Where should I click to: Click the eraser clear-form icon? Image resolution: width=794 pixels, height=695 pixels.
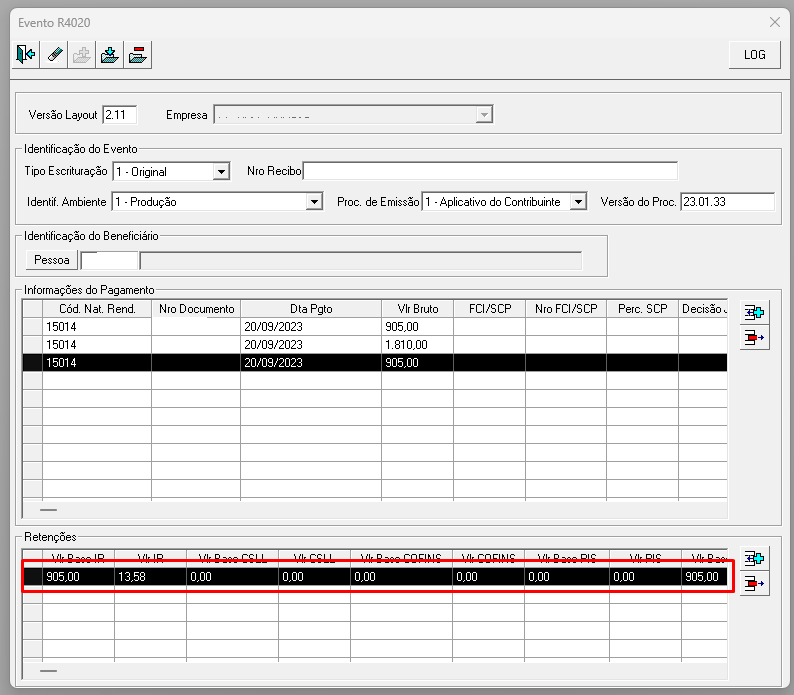tap(54, 54)
